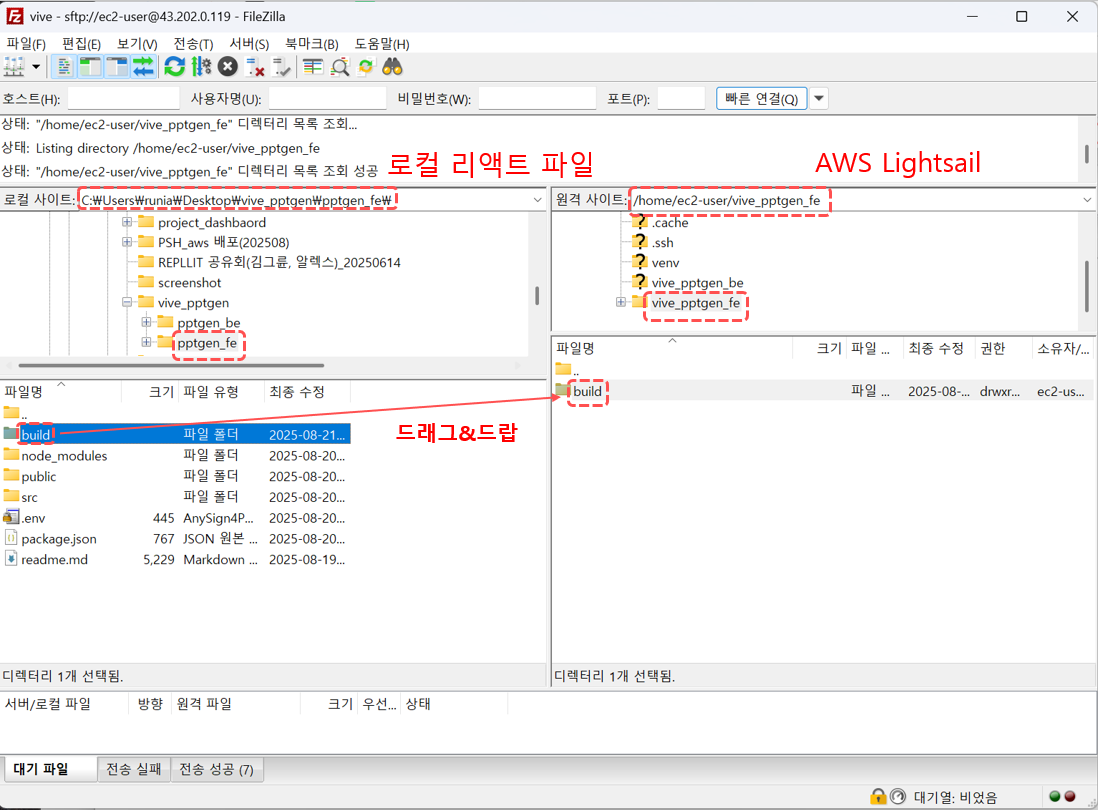Expand the project_dashbaord folder
Screen dimensions: 1098x810
tap(127, 222)
